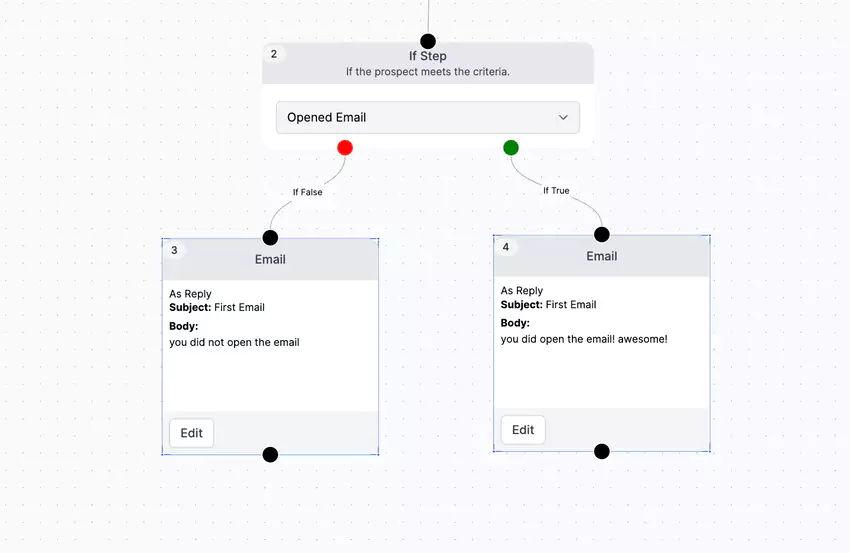Edit the 'you did open the email' email

[523, 430]
